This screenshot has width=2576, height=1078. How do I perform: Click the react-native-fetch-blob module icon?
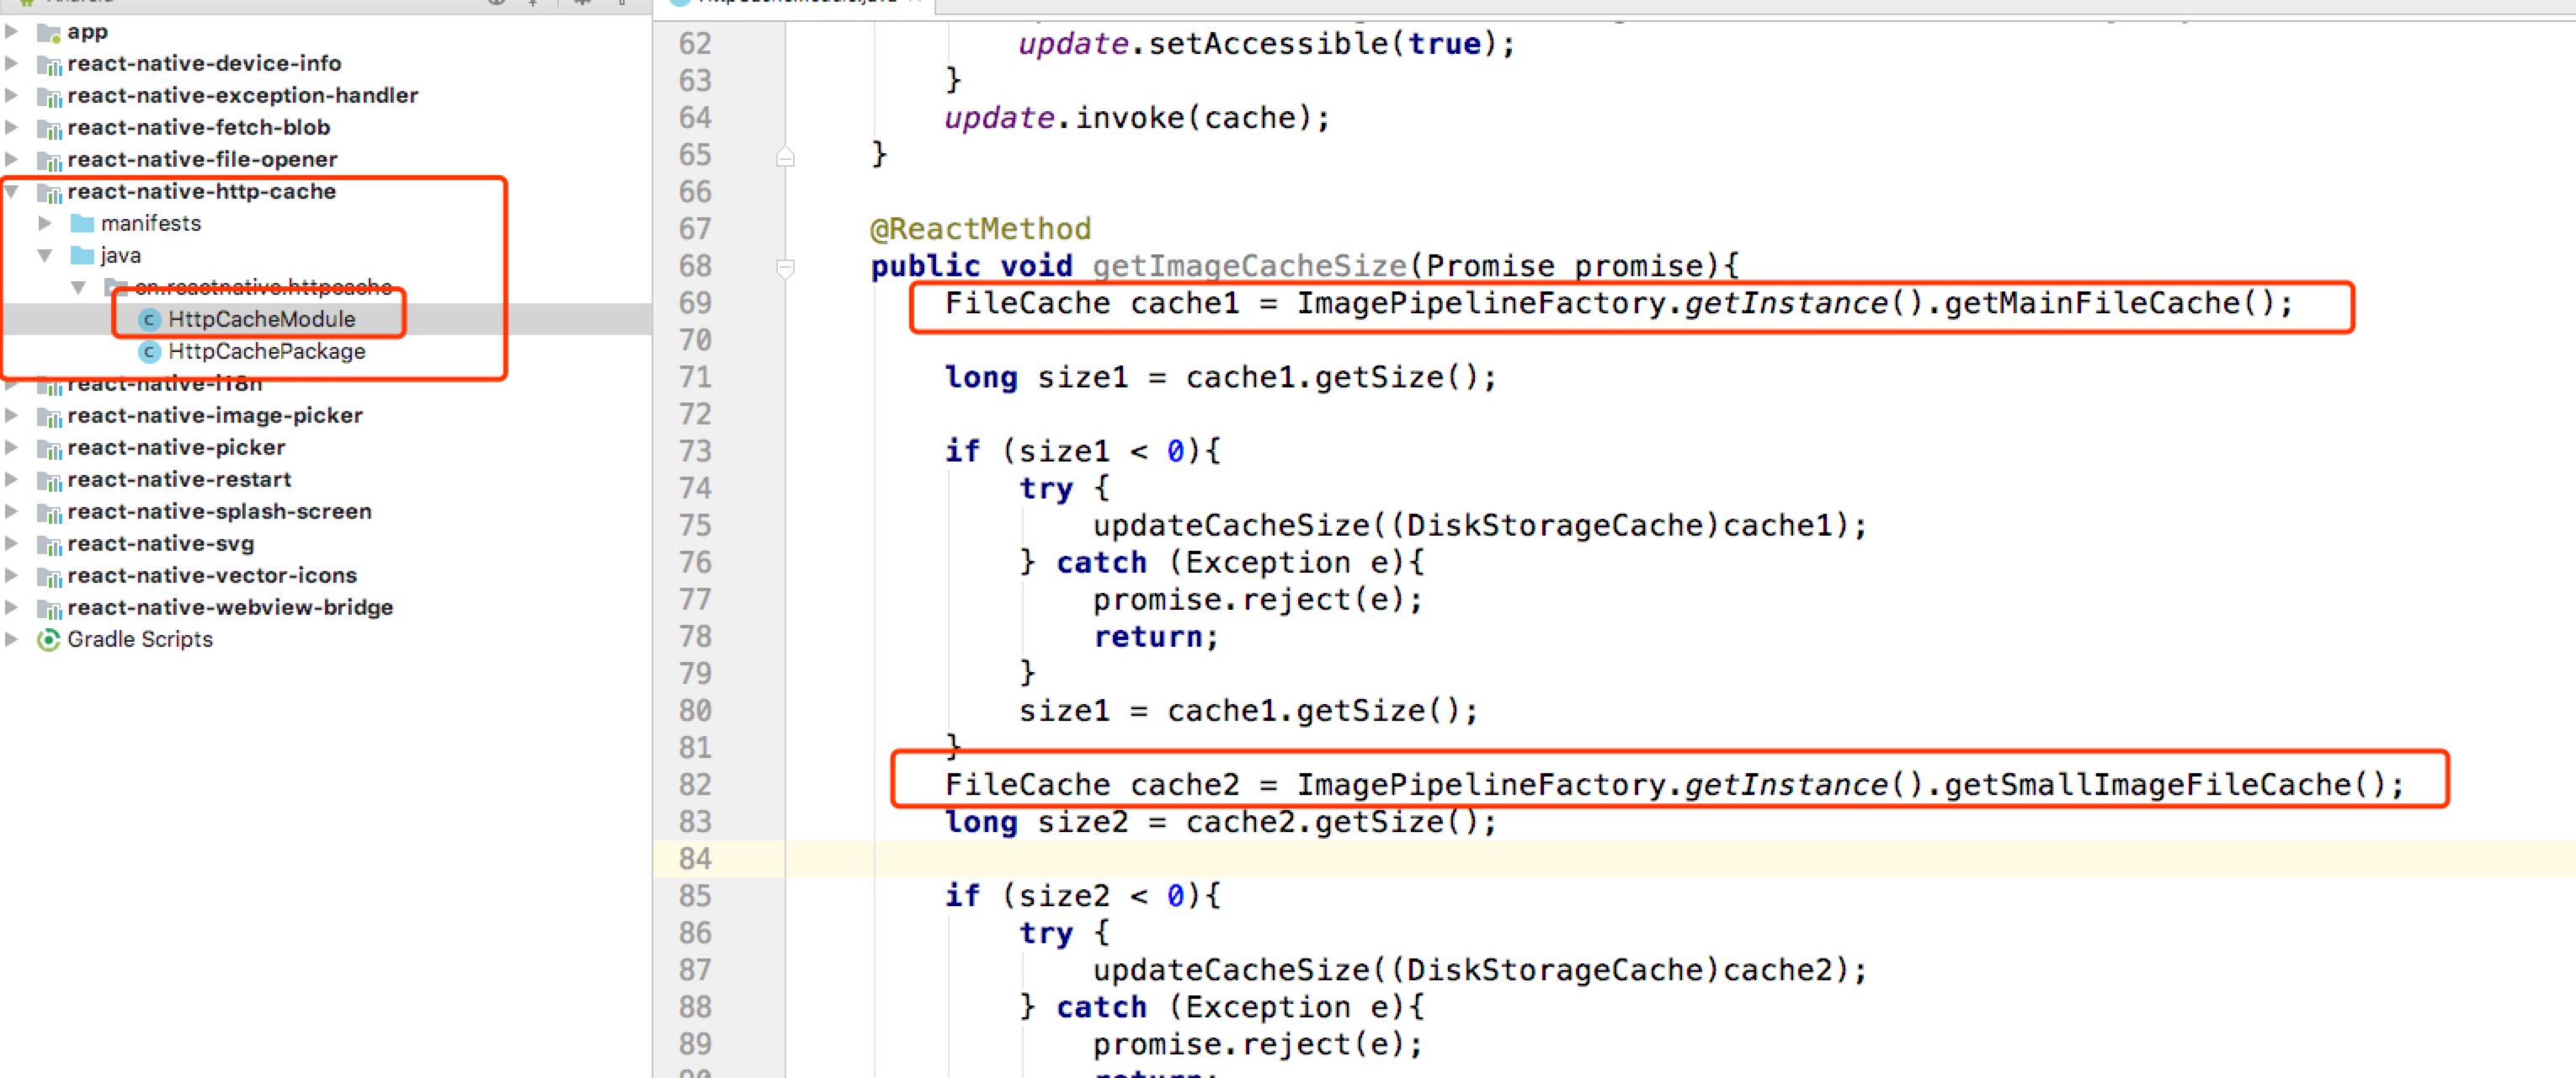tap(49, 128)
